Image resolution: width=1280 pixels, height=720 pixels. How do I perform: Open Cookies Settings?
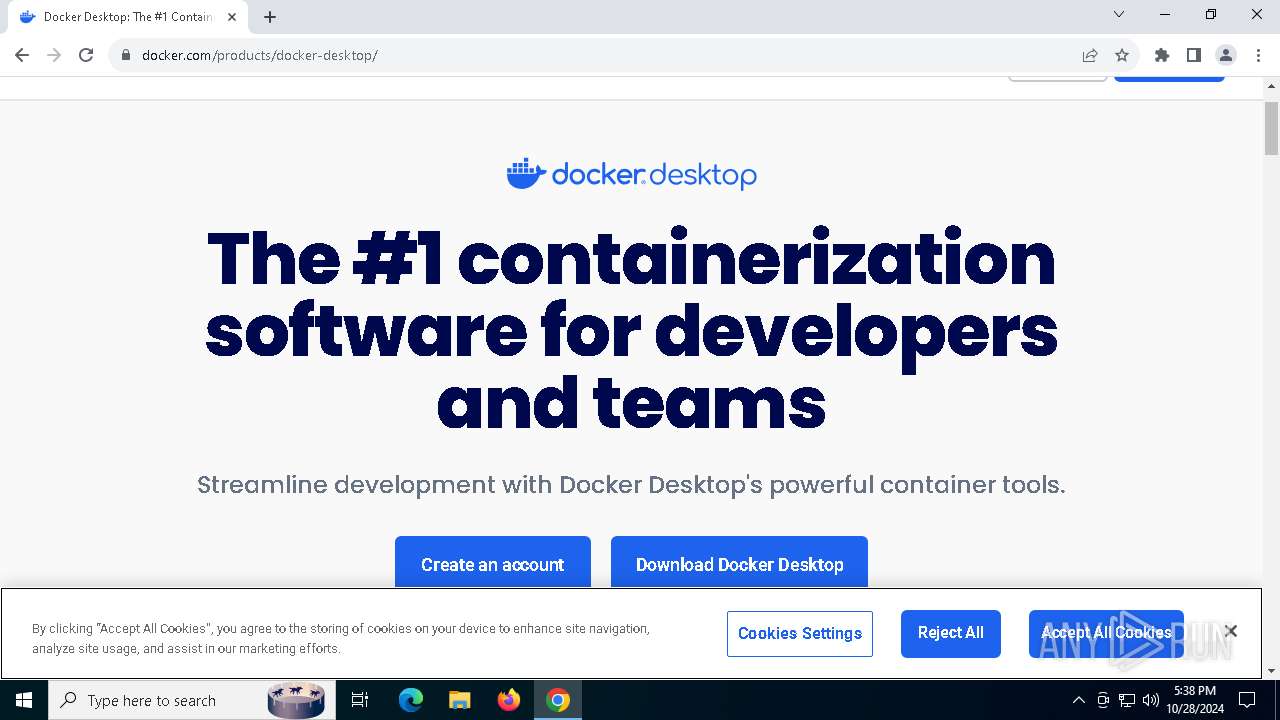800,634
